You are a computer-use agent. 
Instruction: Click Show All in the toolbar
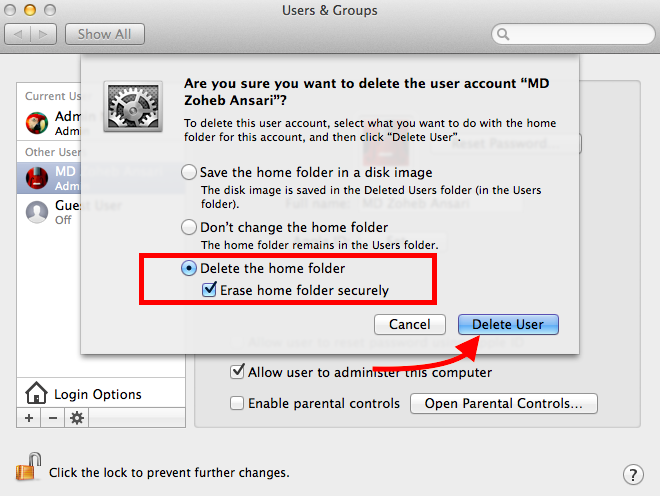tap(105, 34)
